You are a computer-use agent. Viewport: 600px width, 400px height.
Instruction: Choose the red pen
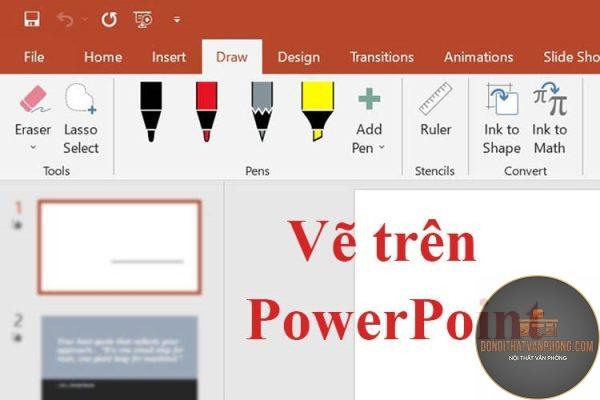point(206,112)
